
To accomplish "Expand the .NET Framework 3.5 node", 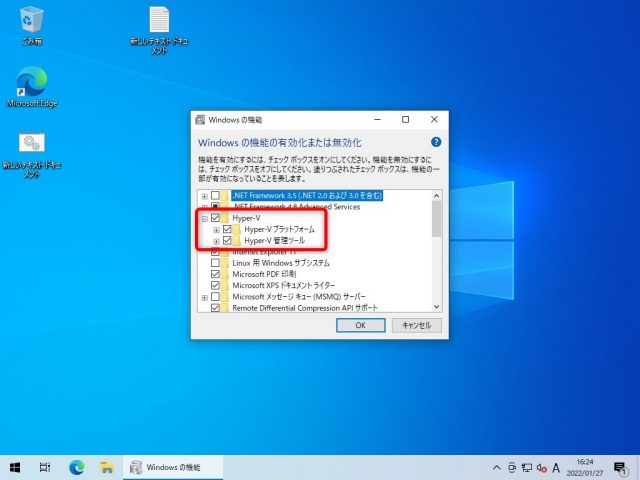I will pos(204,196).
